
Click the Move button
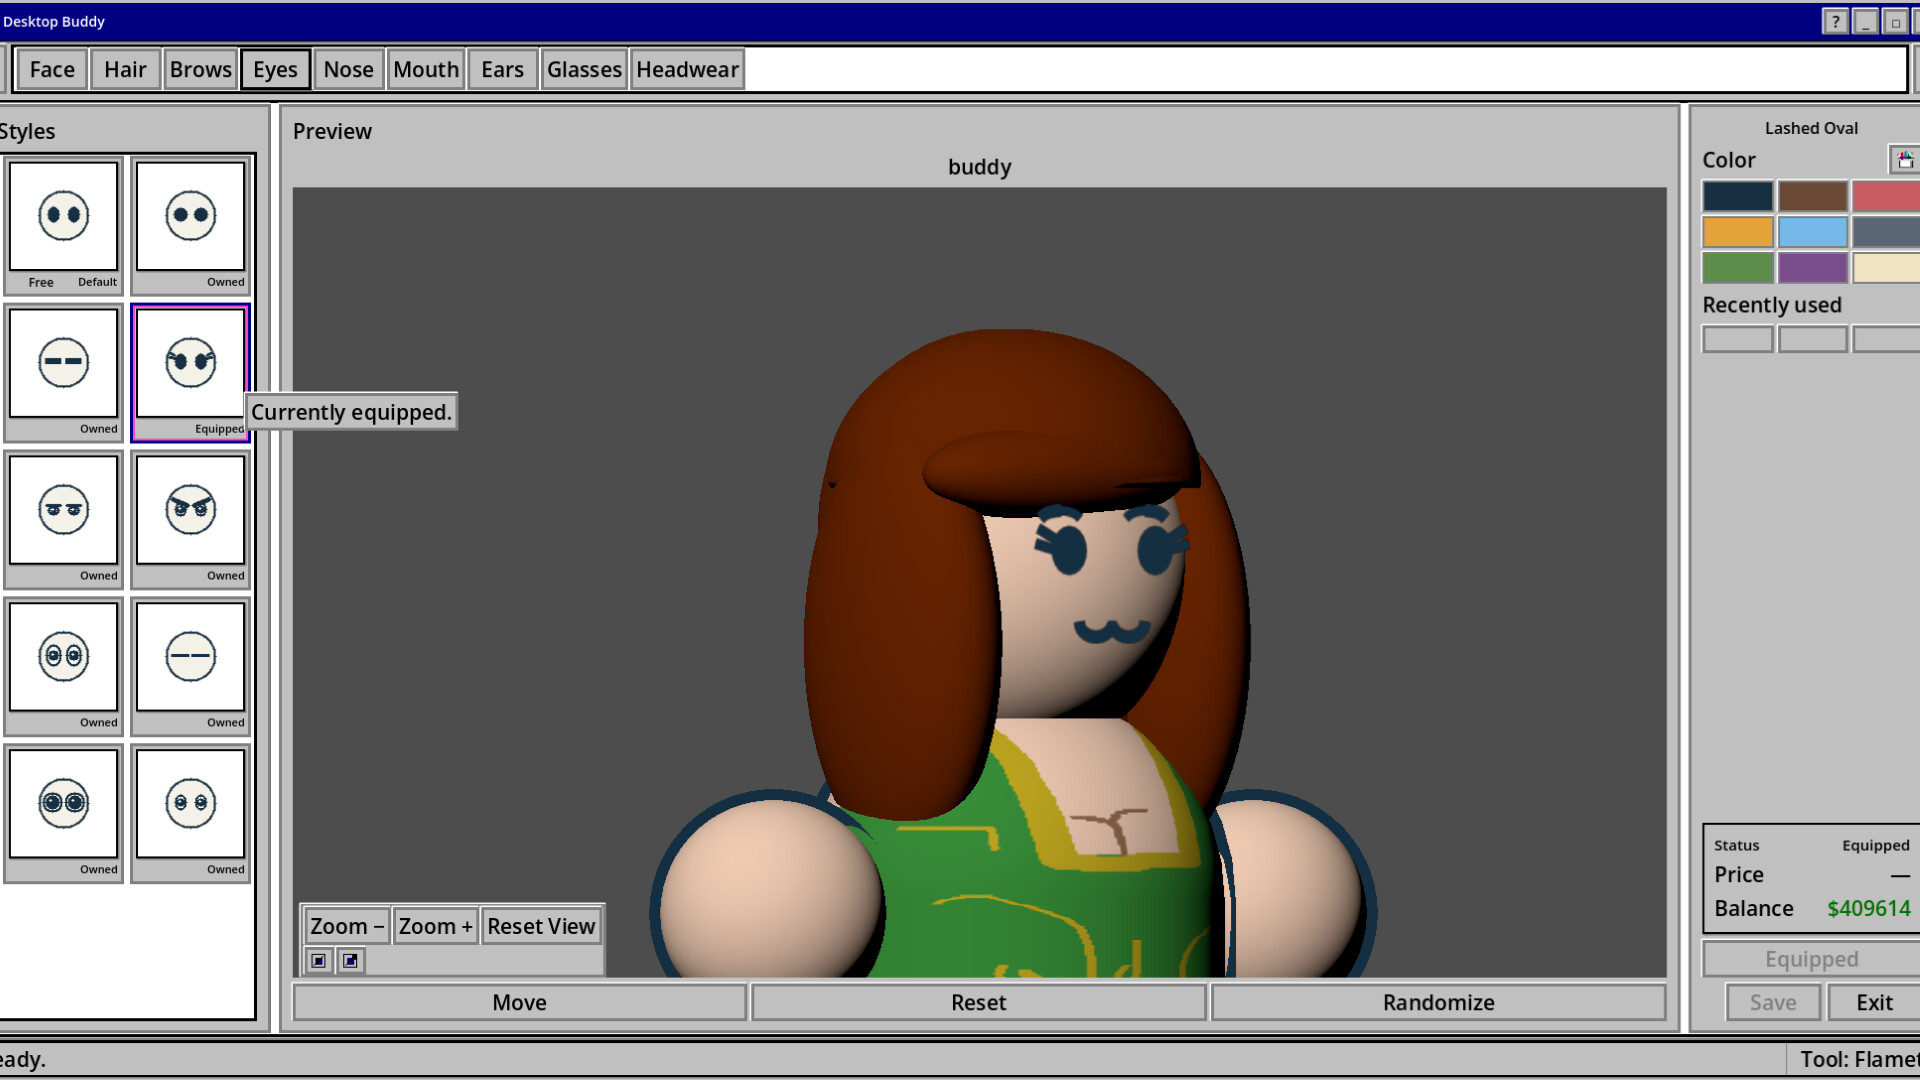(x=520, y=1002)
